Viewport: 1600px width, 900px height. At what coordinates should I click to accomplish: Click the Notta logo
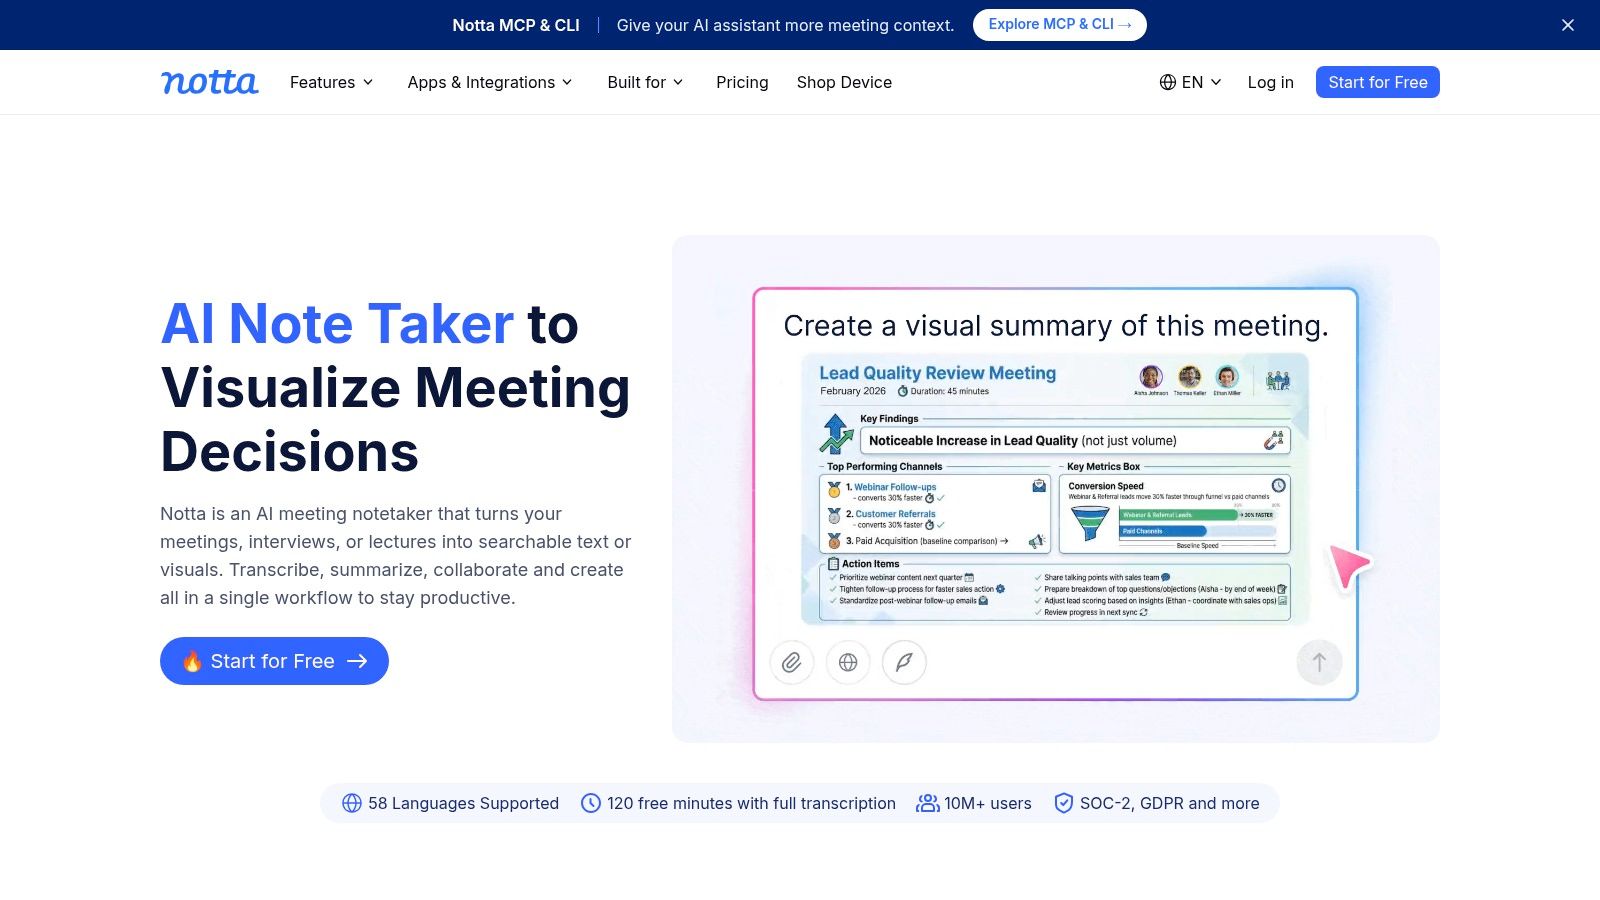[210, 82]
